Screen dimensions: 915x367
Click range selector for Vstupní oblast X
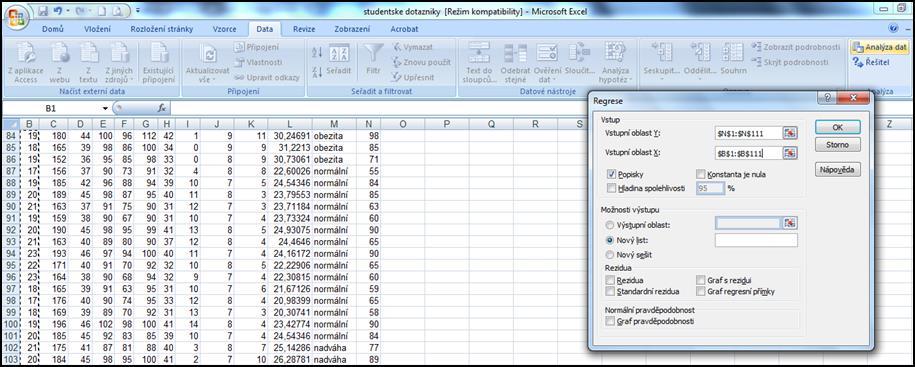pyautogui.click(x=790, y=153)
